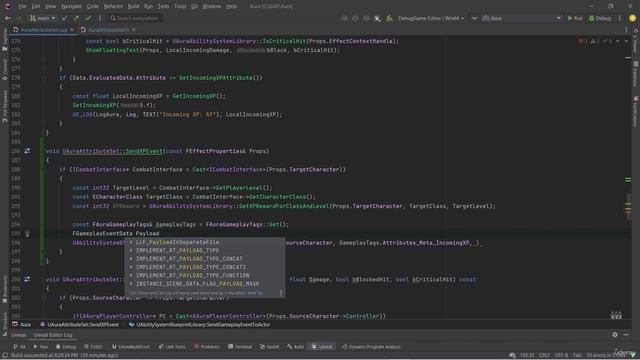The height and width of the screenshot is (360, 640).
Task: Open the Unit Tests tool window
Action: coord(172,347)
